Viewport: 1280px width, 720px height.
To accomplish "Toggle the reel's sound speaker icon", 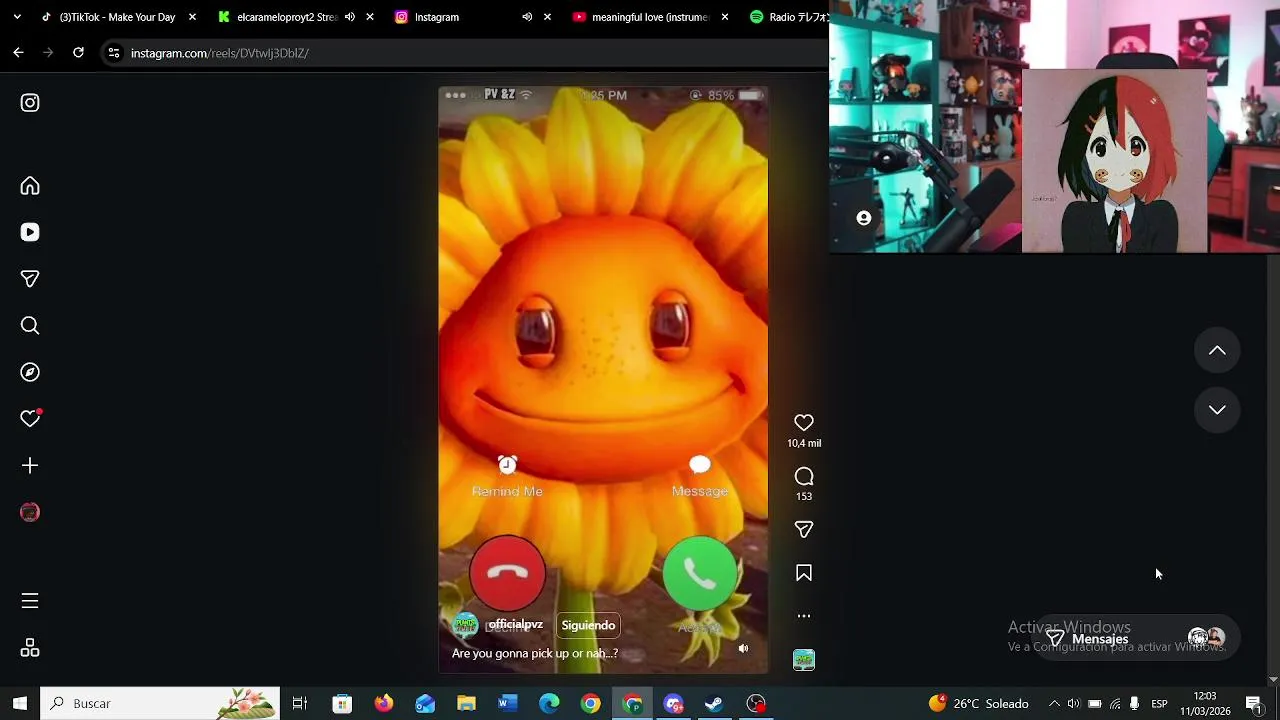I will (x=743, y=649).
